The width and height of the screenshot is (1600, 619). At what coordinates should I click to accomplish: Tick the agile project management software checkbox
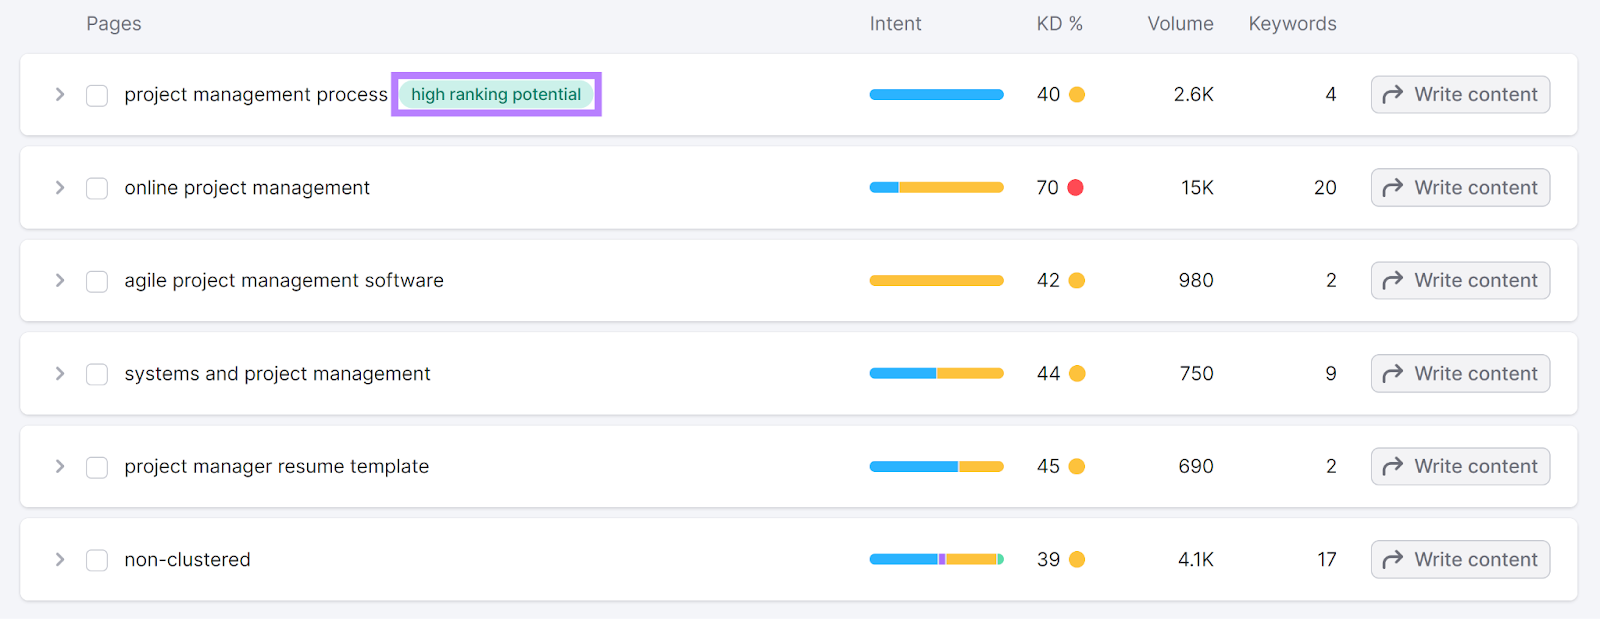(x=97, y=281)
